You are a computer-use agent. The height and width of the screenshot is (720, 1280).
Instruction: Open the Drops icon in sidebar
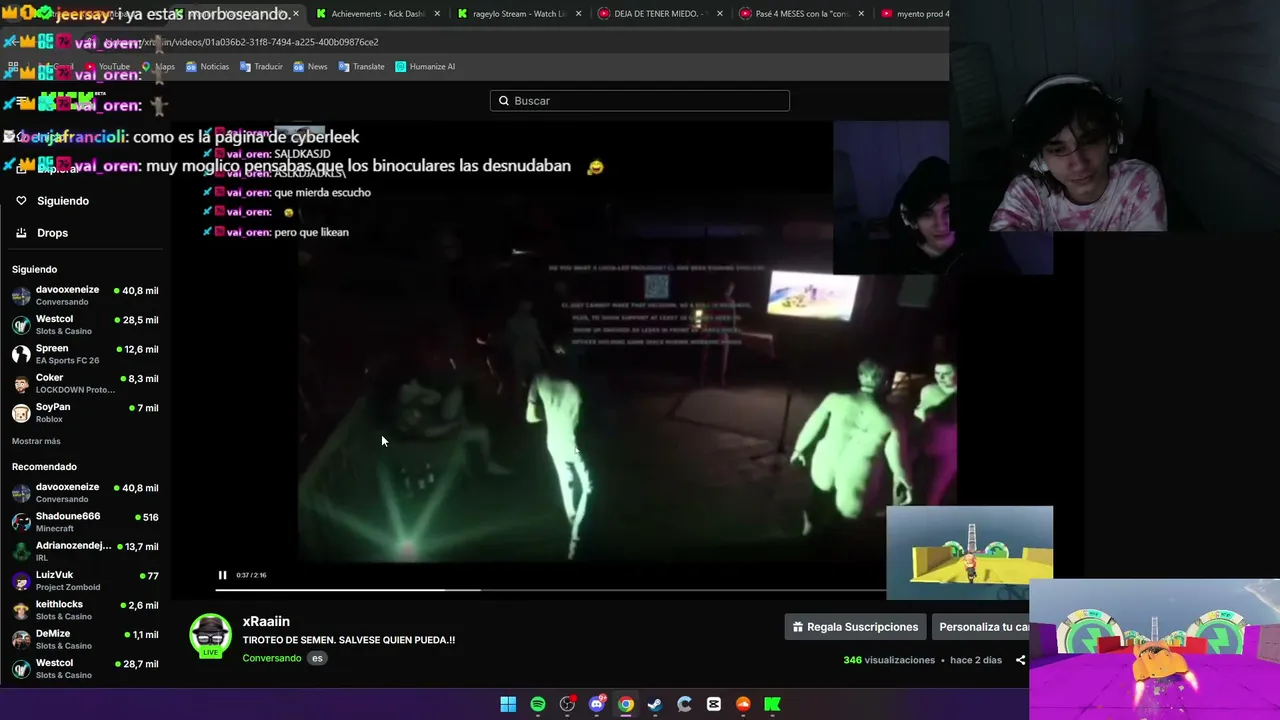click(x=21, y=233)
